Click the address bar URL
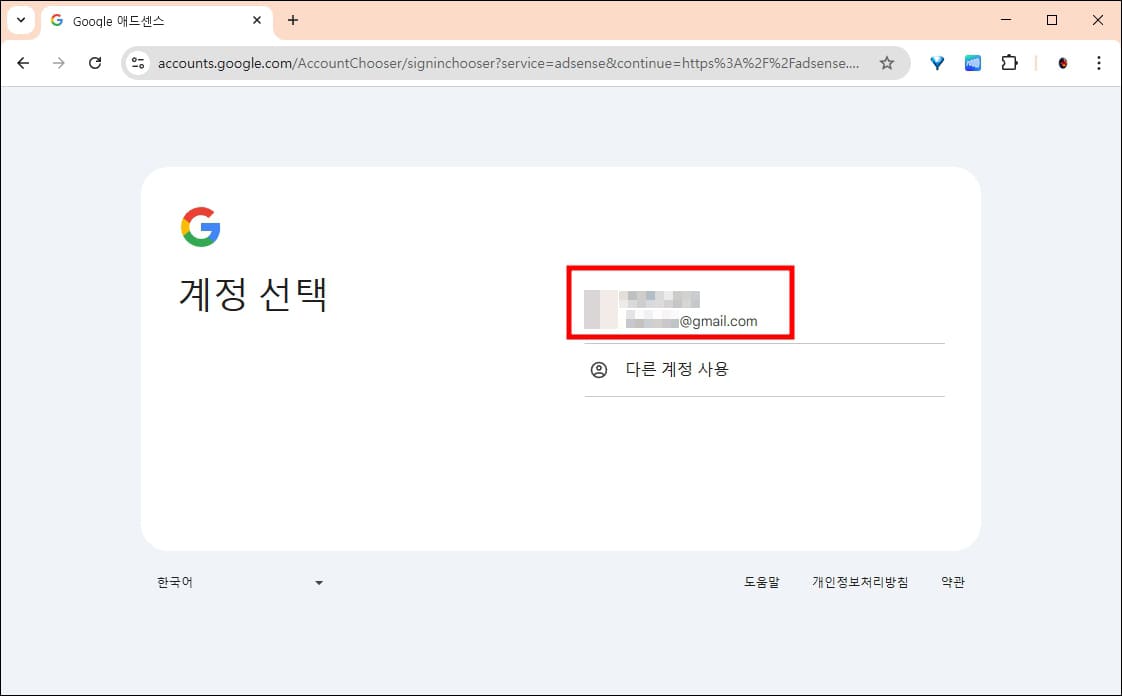1122x696 pixels. 508,63
